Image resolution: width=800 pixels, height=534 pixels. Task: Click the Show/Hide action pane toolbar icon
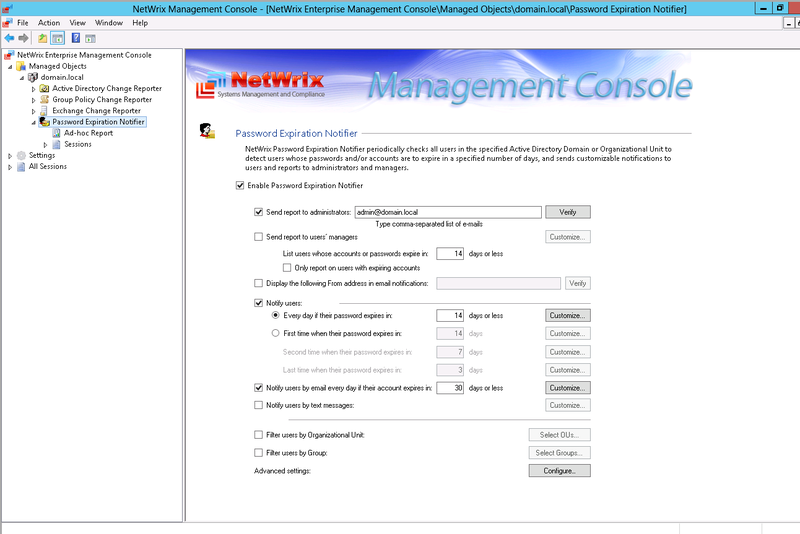click(90, 38)
